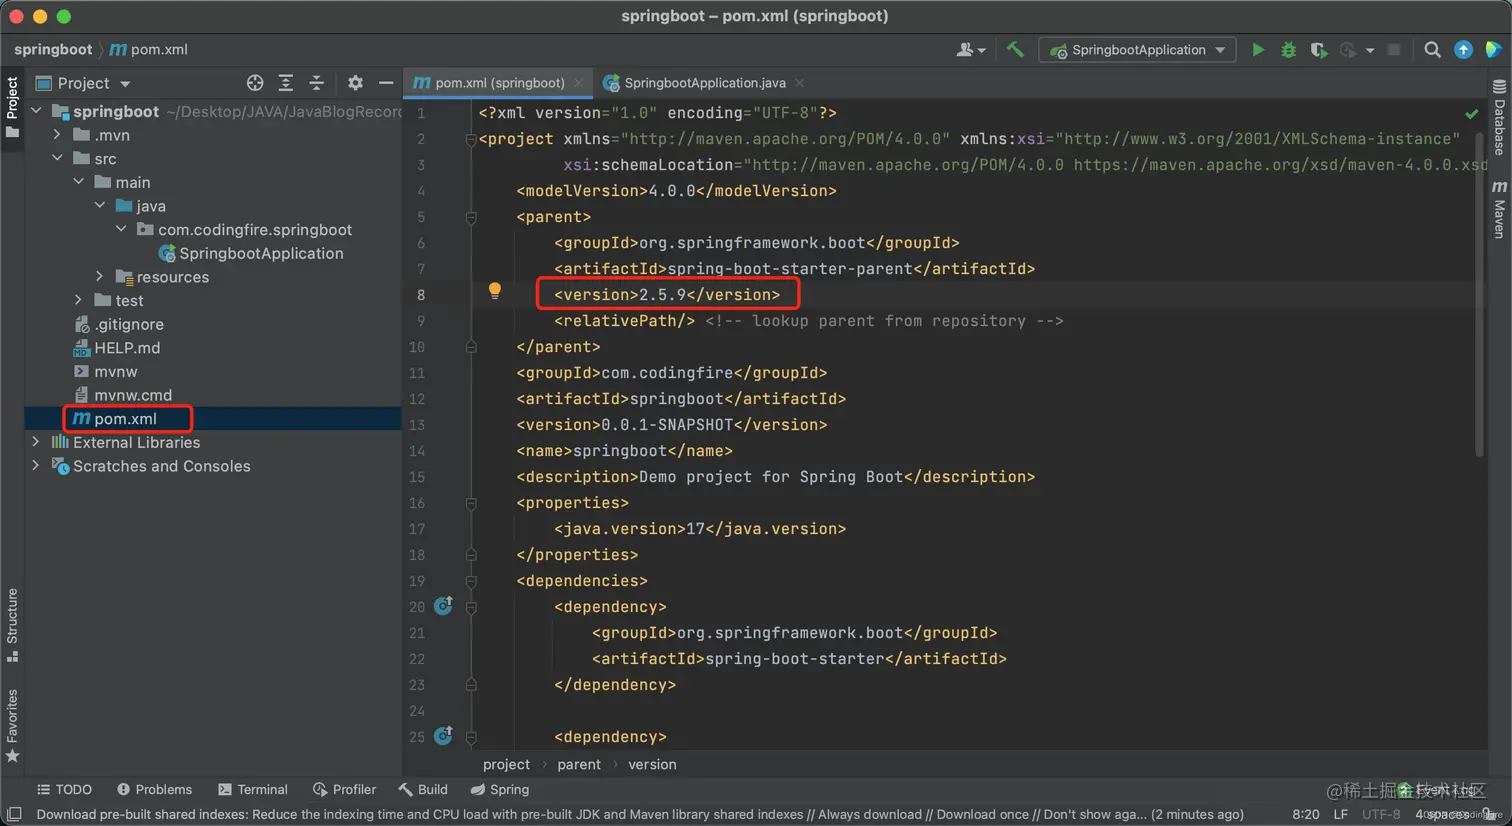The image size is (1512, 826).
Task: Click the Problems button in bottom bar
Action: pos(154,789)
